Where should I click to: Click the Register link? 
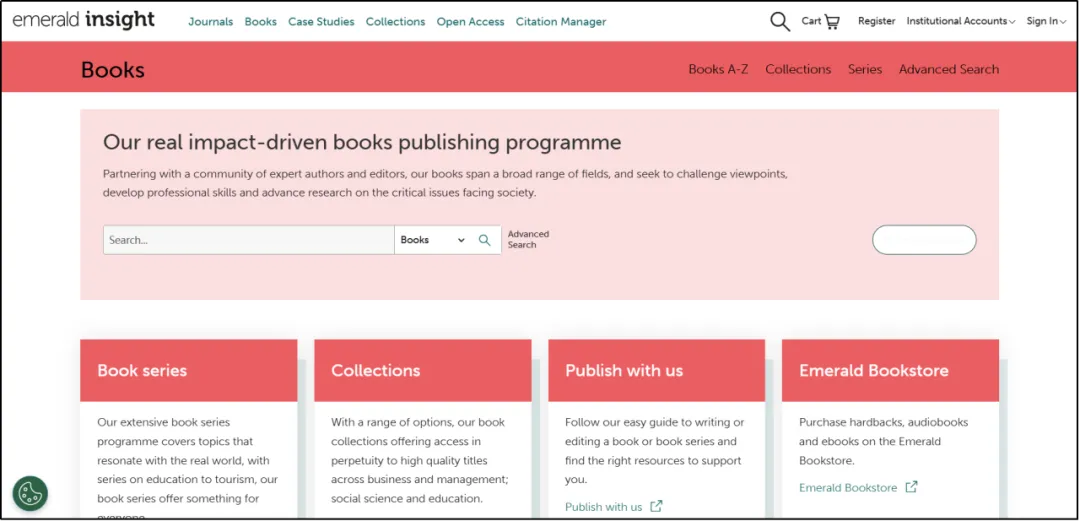click(x=877, y=21)
